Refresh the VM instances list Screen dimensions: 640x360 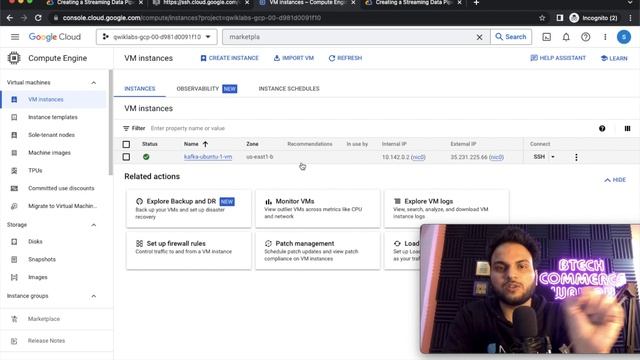pos(345,58)
